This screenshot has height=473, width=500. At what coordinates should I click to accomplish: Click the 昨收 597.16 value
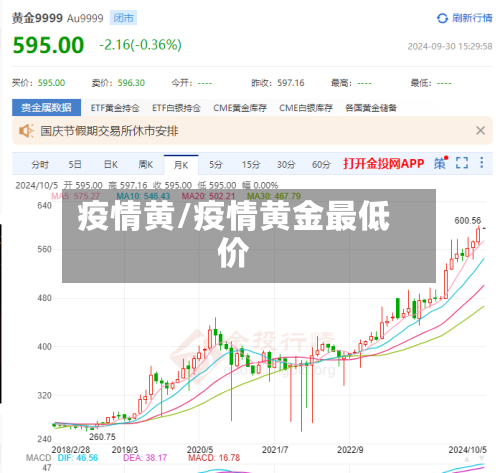[x=291, y=83]
